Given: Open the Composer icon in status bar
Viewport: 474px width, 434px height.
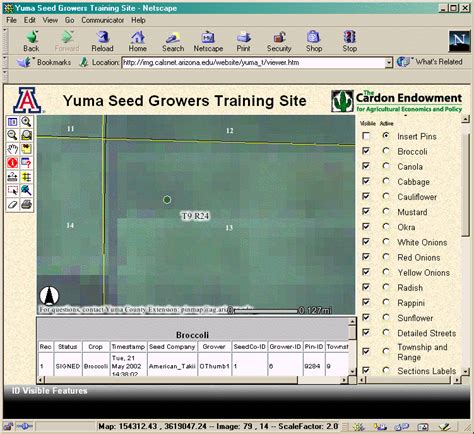Looking at the screenshot, I should click(x=445, y=427).
